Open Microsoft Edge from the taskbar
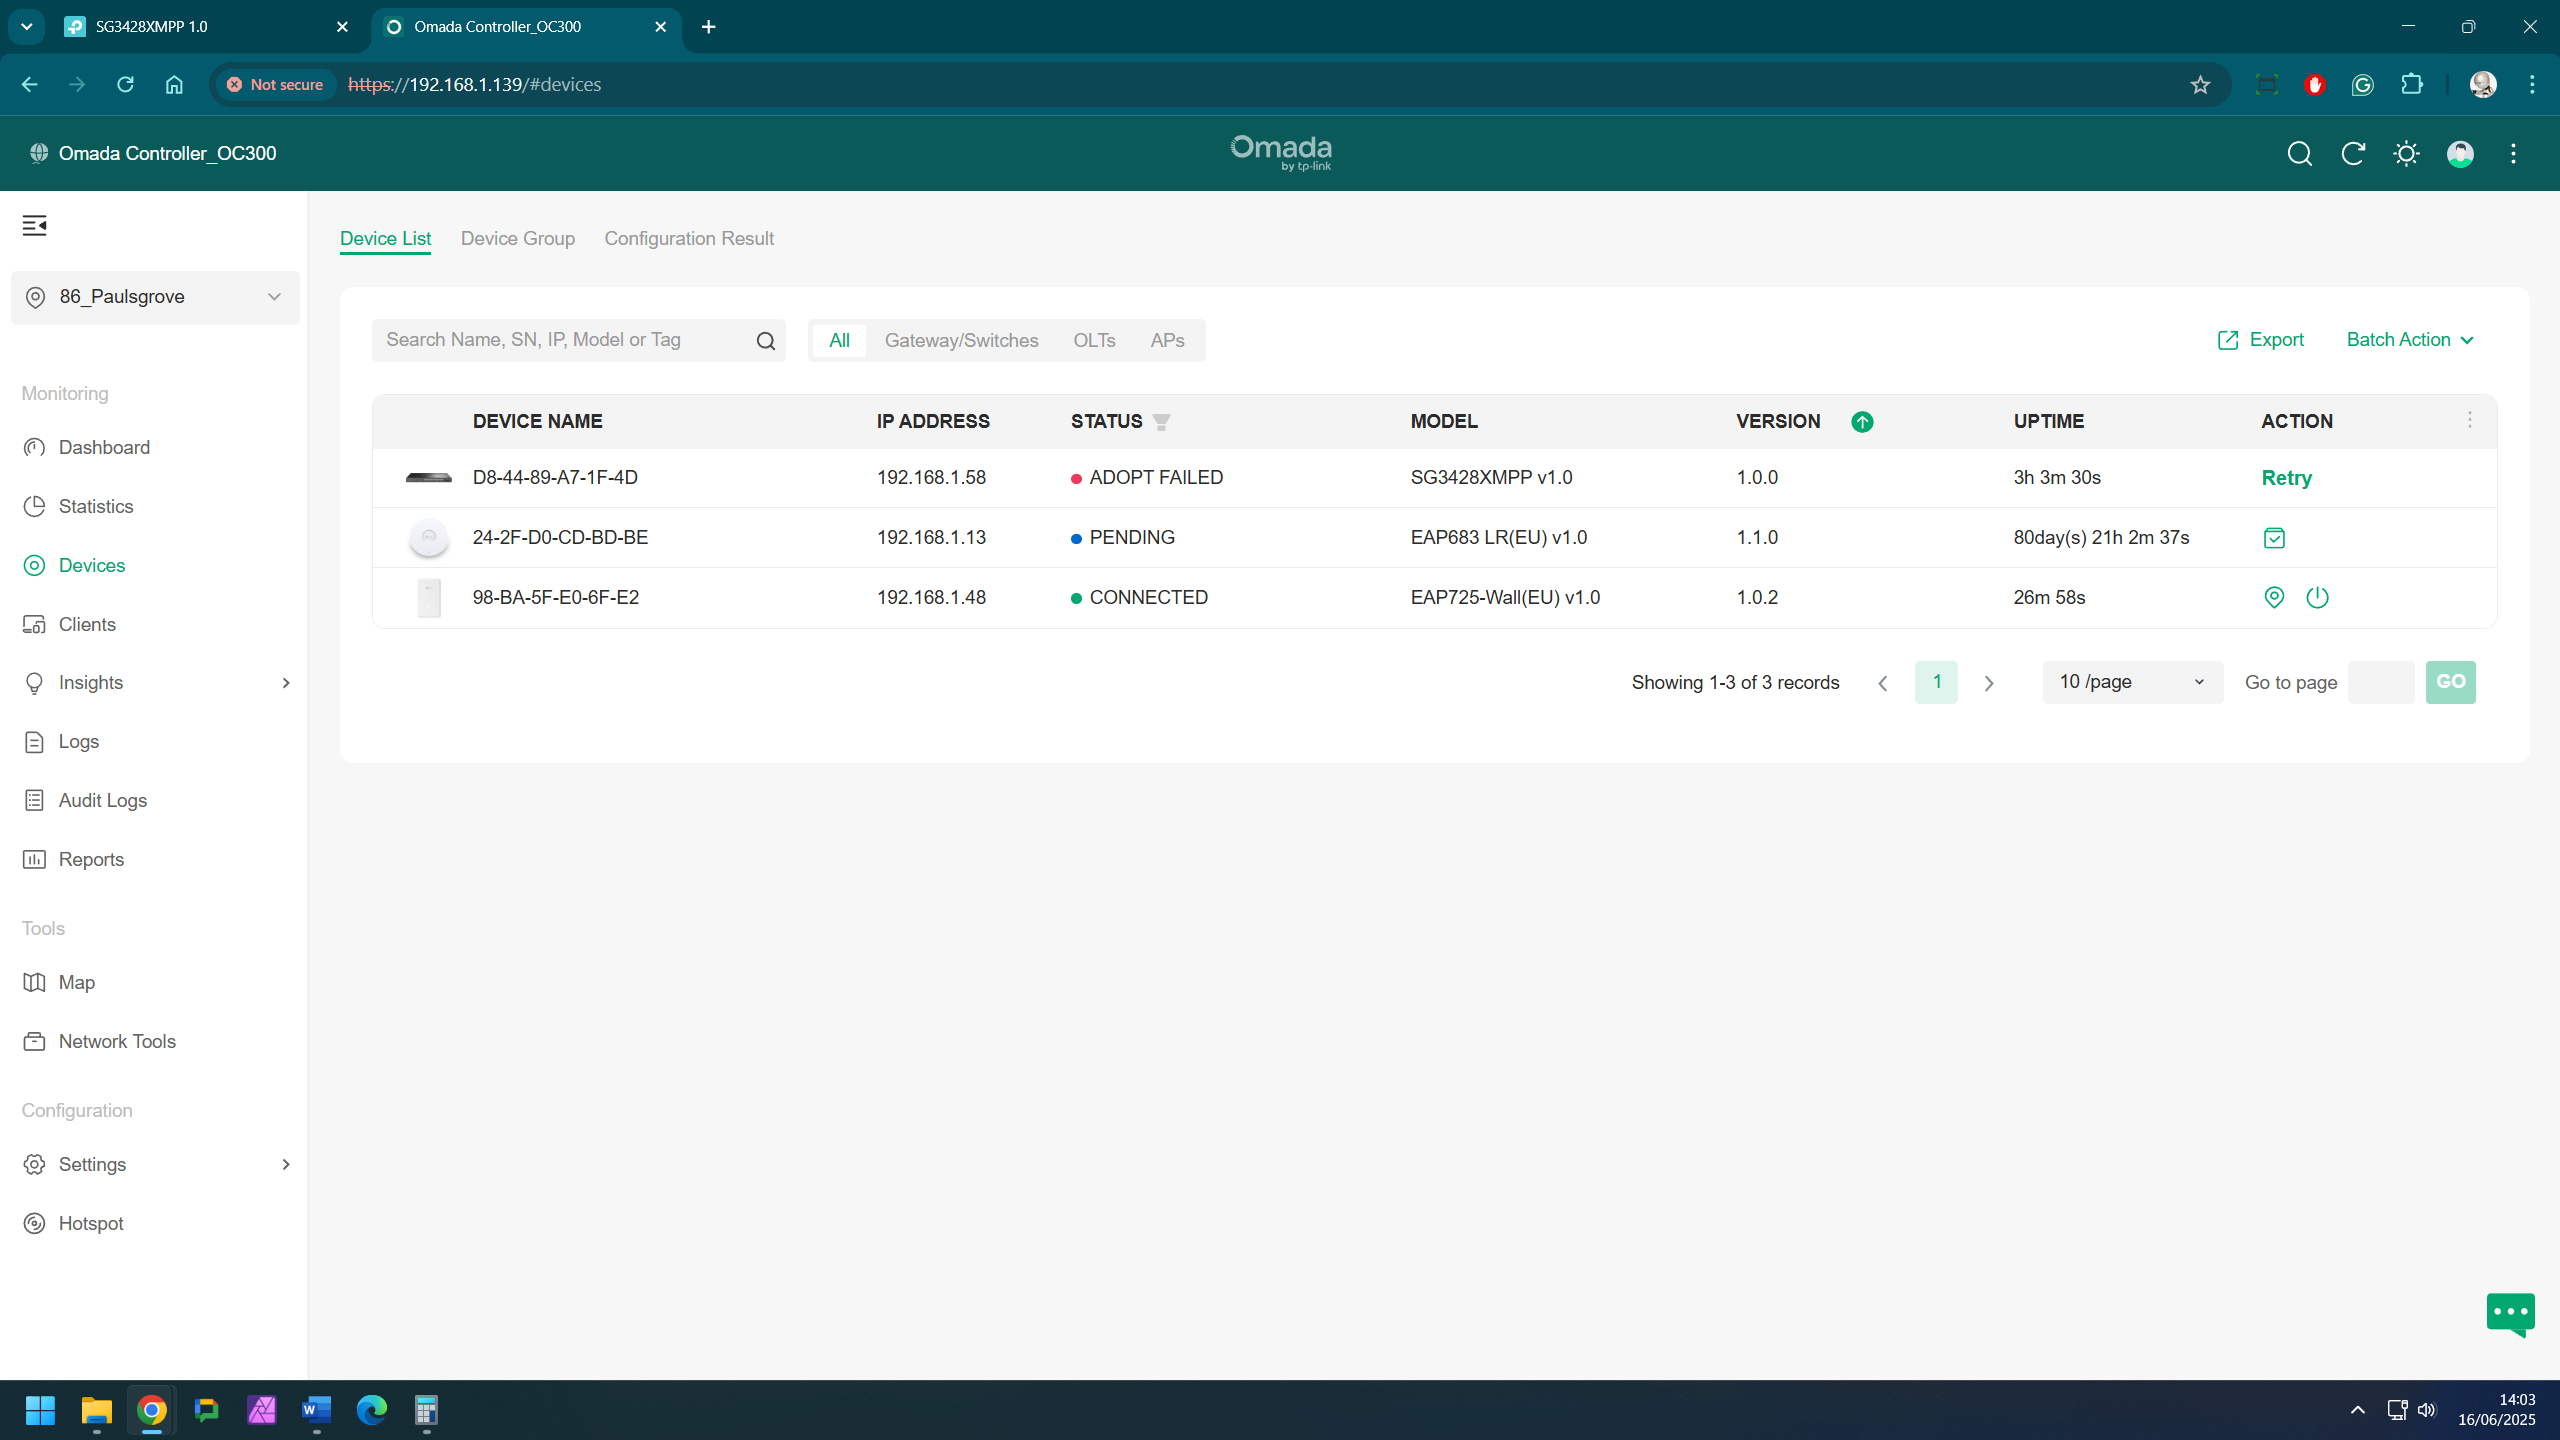The image size is (2560, 1440). pyautogui.click(x=371, y=1411)
